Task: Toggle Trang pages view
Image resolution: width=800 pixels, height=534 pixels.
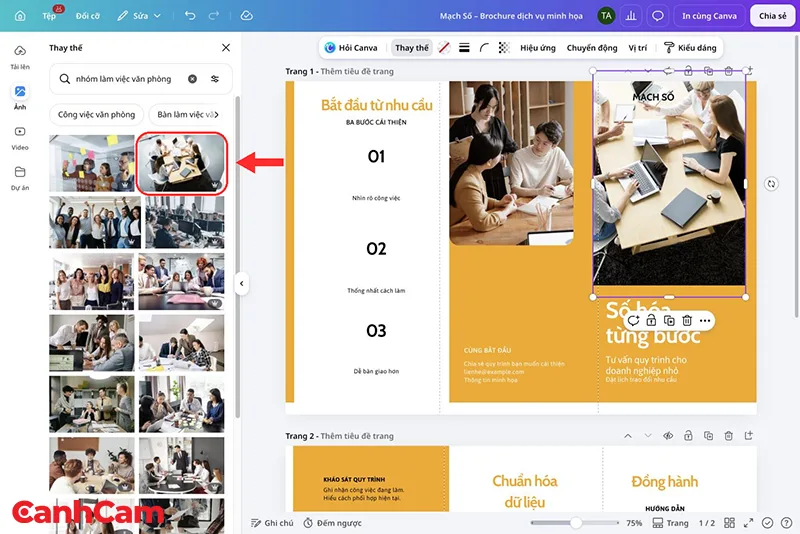Action: (x=670, y=523)
